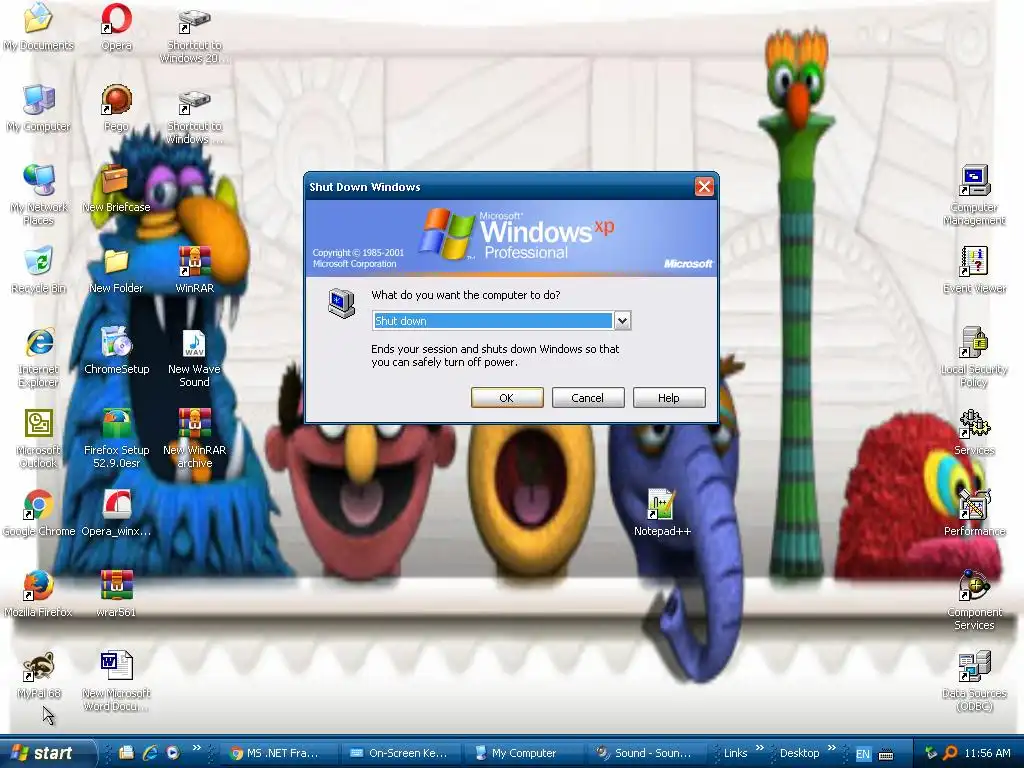Select Firefox Setup 52.9.0esr installer
This screenshot has width=1024, height=768.
point(116,438)
